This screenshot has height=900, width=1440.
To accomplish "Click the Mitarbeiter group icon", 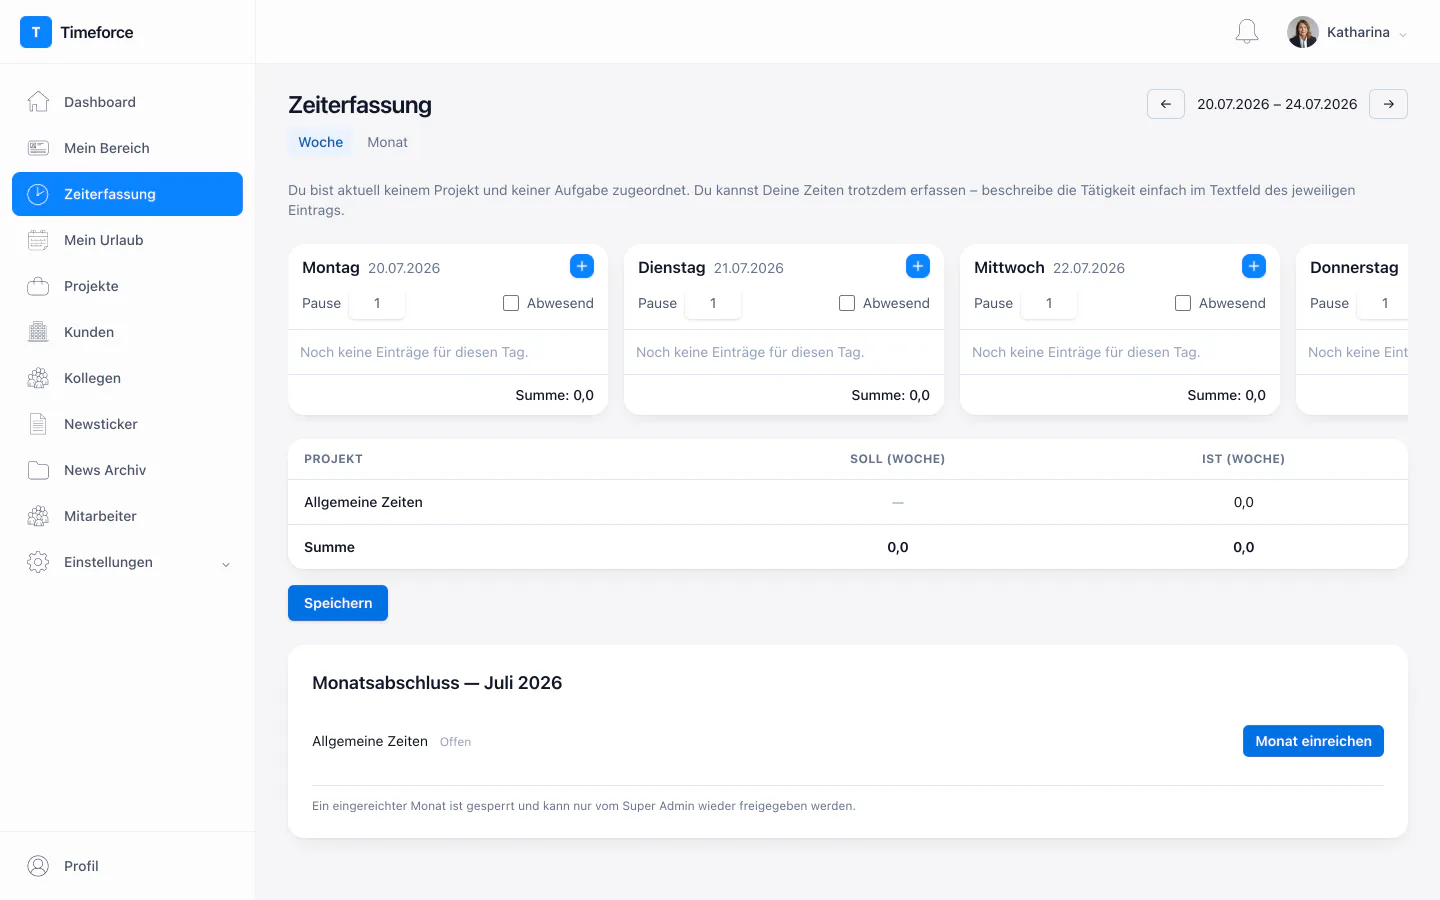I will pyautogui.click(x=38, y=516).
